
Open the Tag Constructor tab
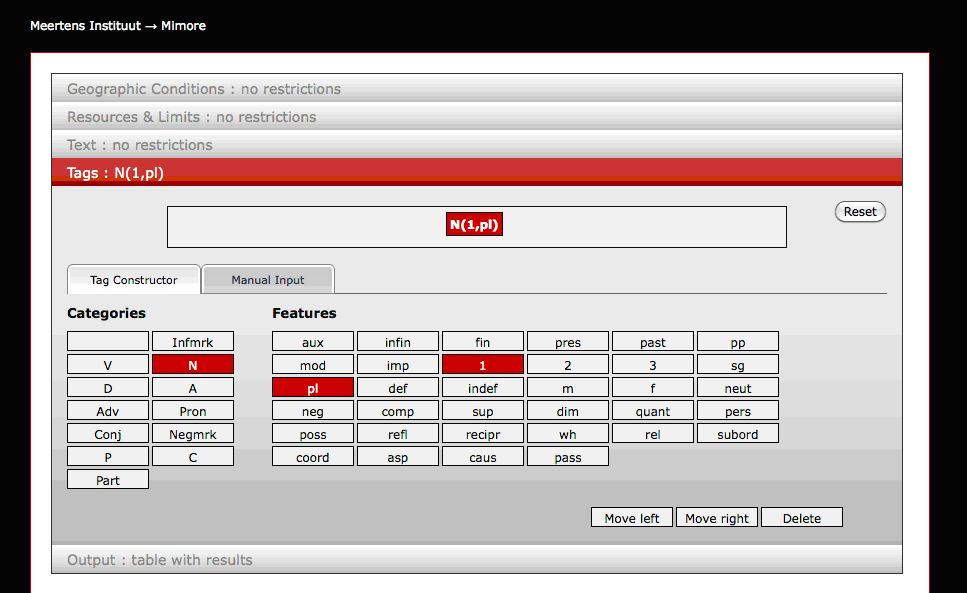pyautogui.click(x=134, y=280)
